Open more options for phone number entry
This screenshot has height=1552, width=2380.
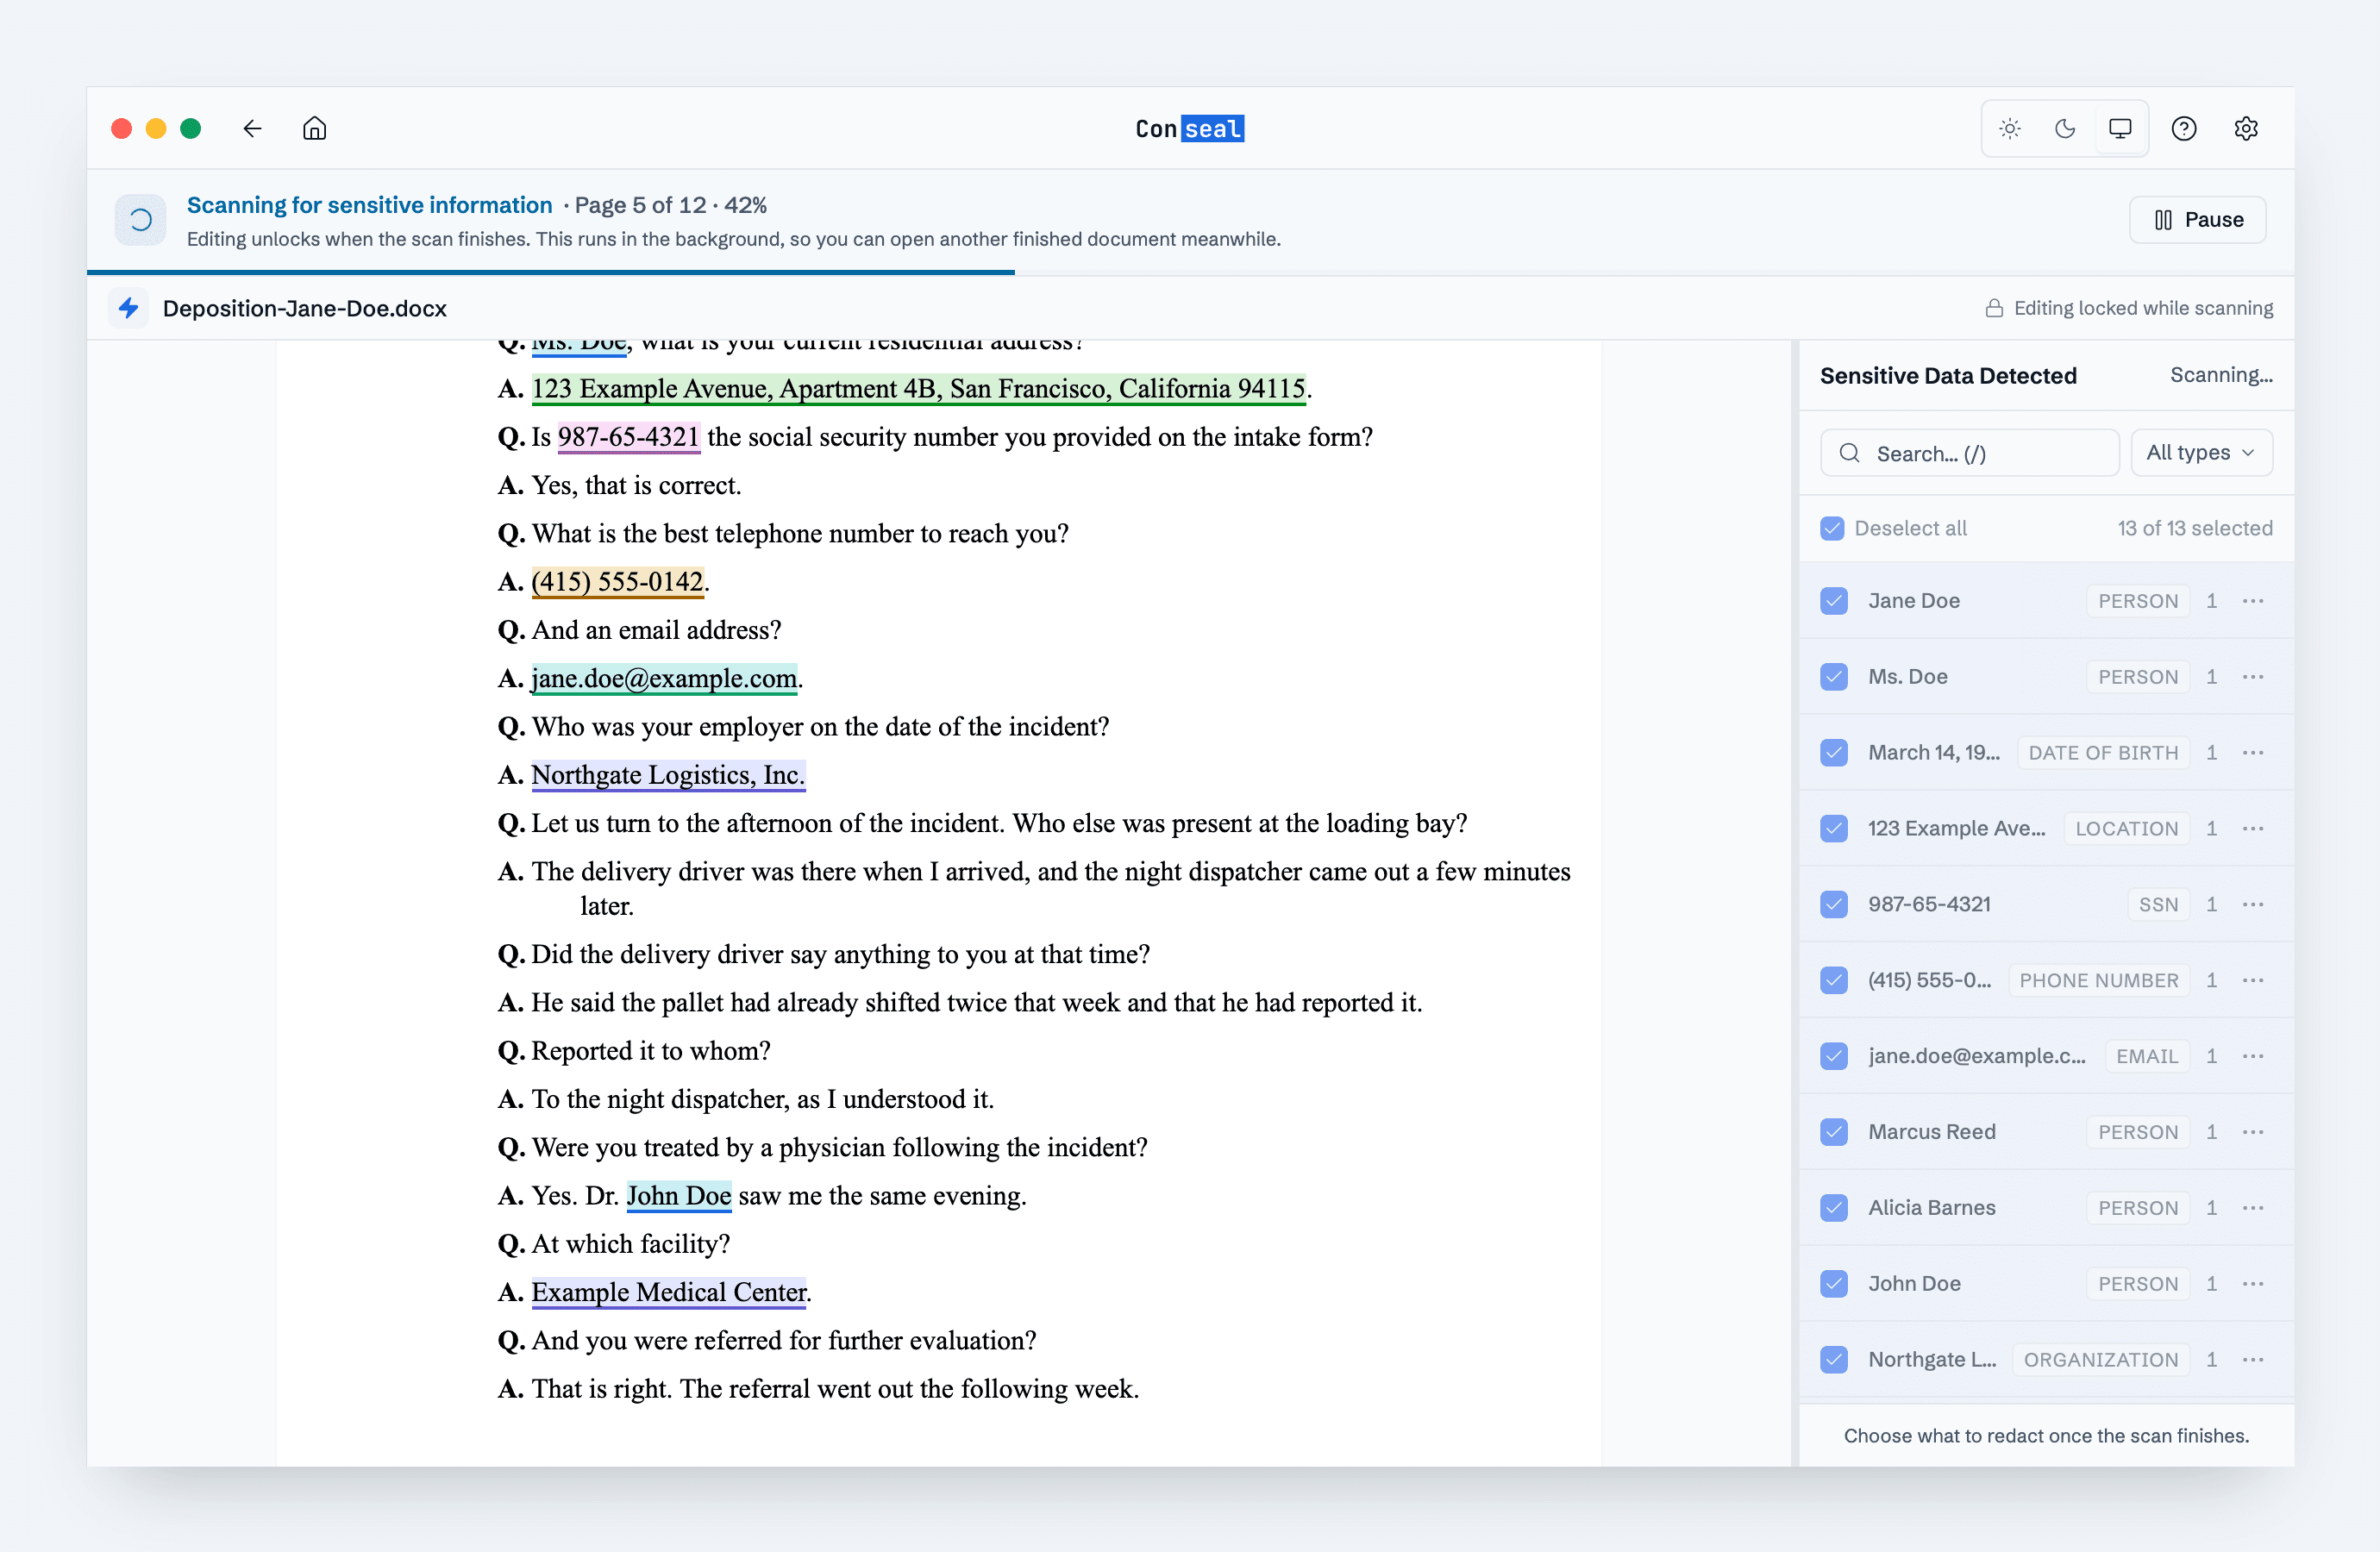click(x=2253, y=980)
